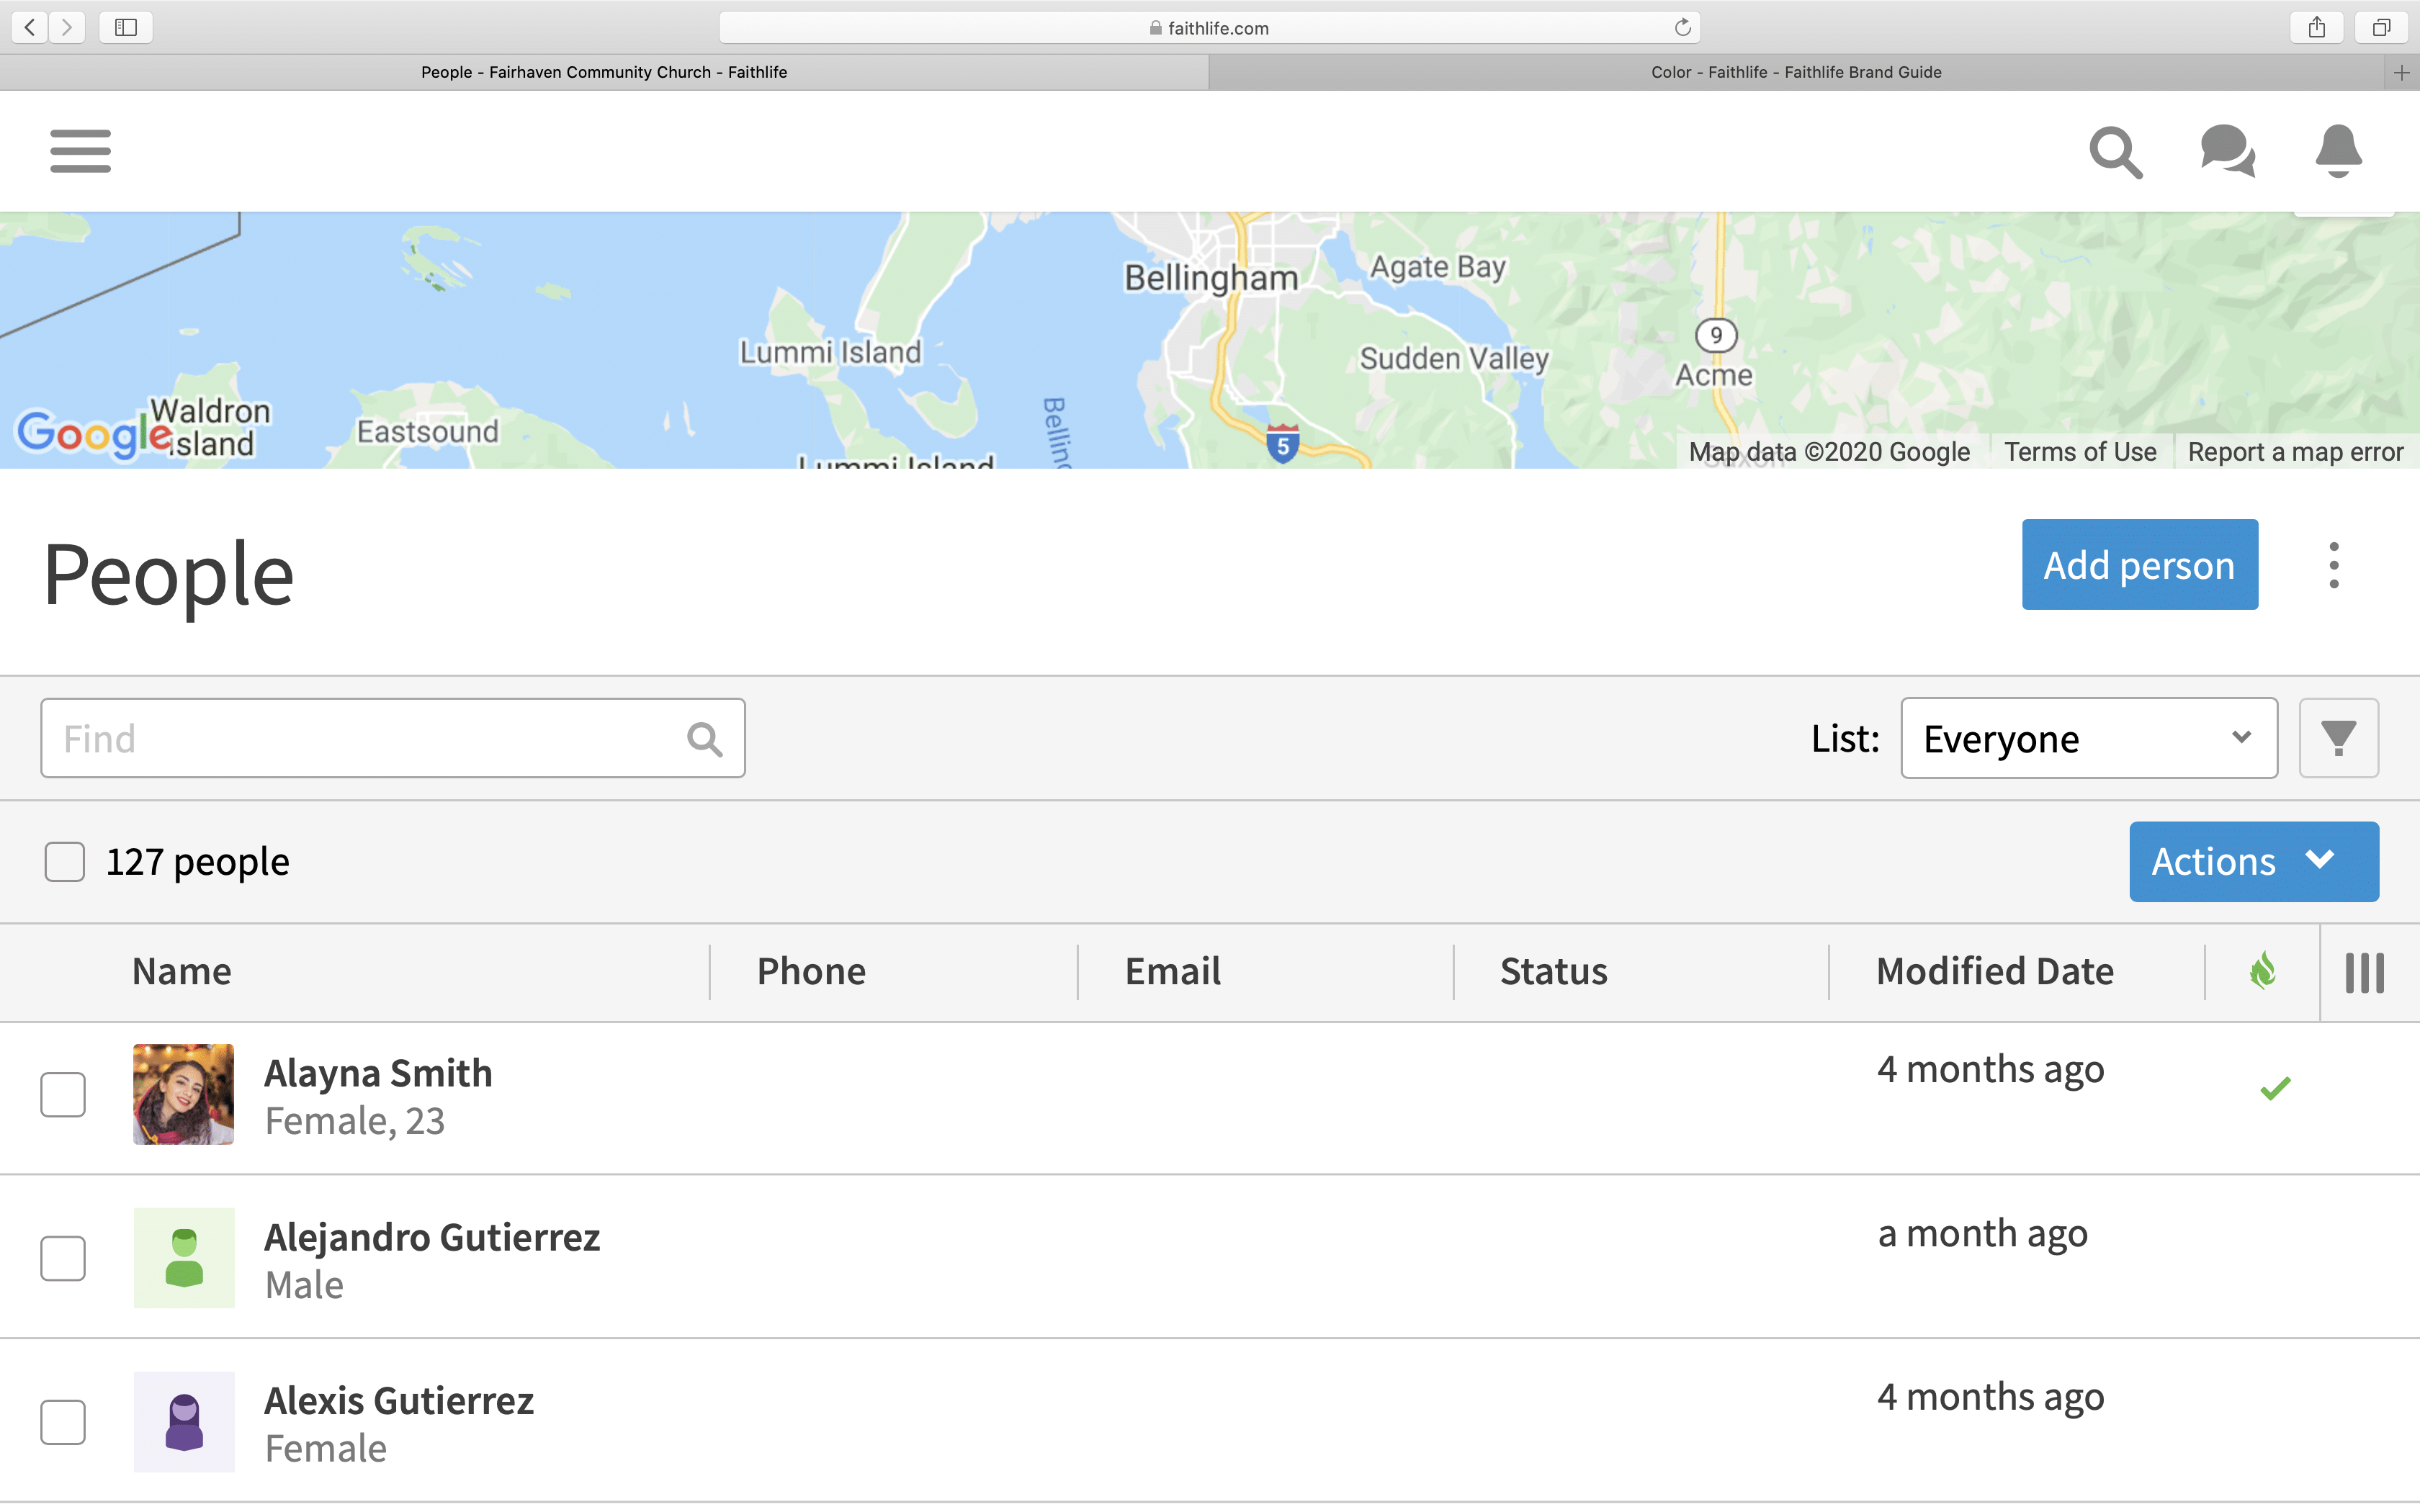
Task: Click the Sudden Valley map label
Action: tap(1454, 358)
